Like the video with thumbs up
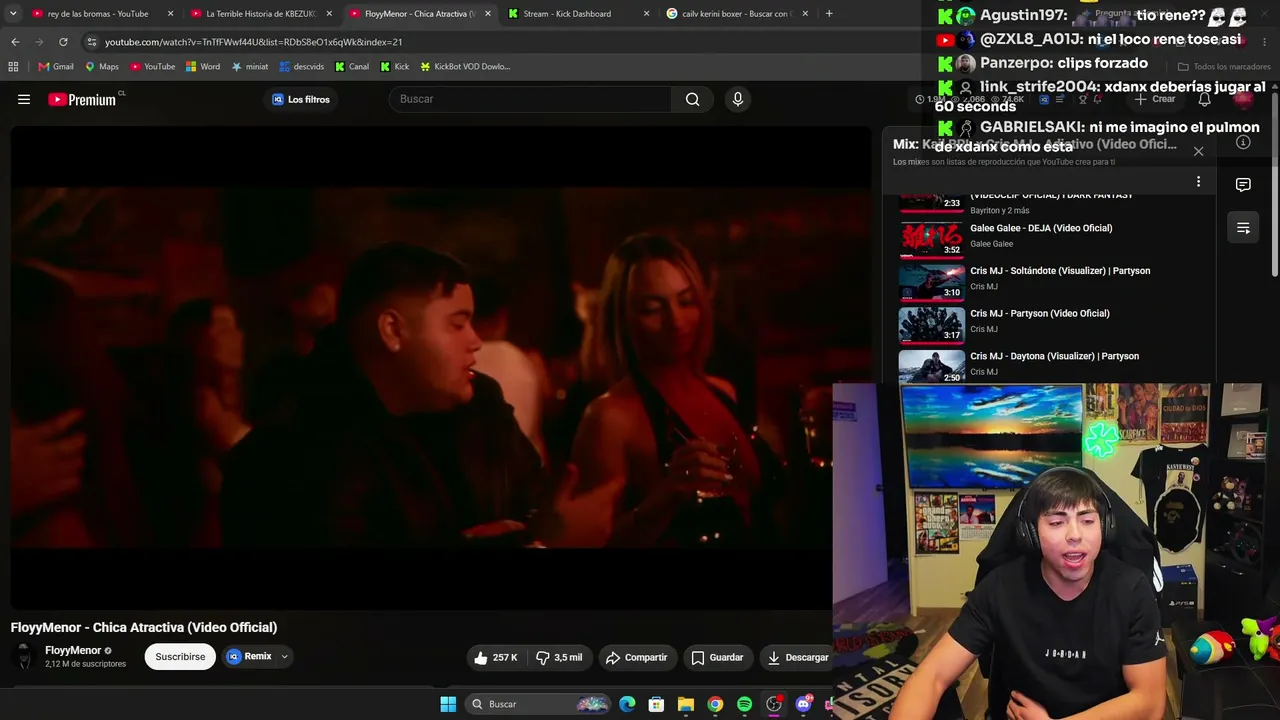Viewport: 1280px width, 720px height. [495, 657]
